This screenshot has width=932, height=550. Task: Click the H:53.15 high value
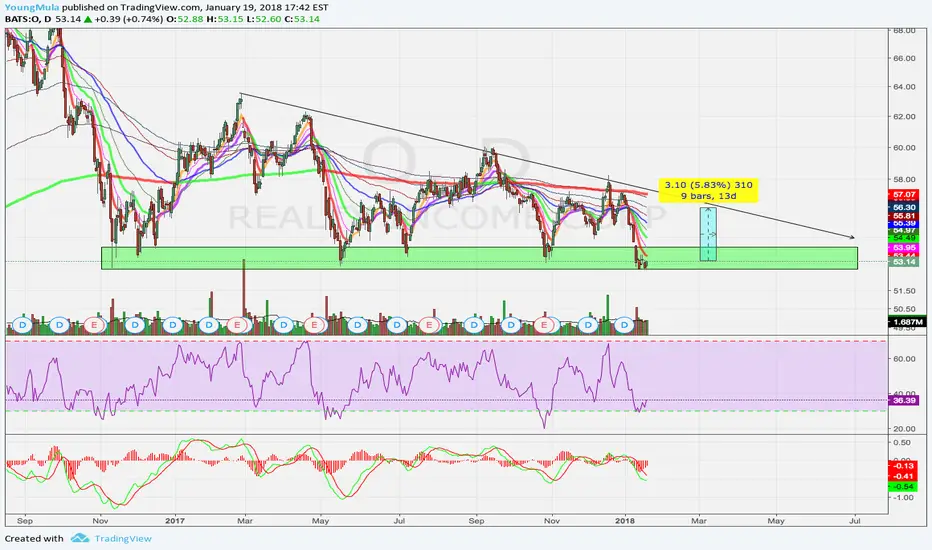point(224,19)
